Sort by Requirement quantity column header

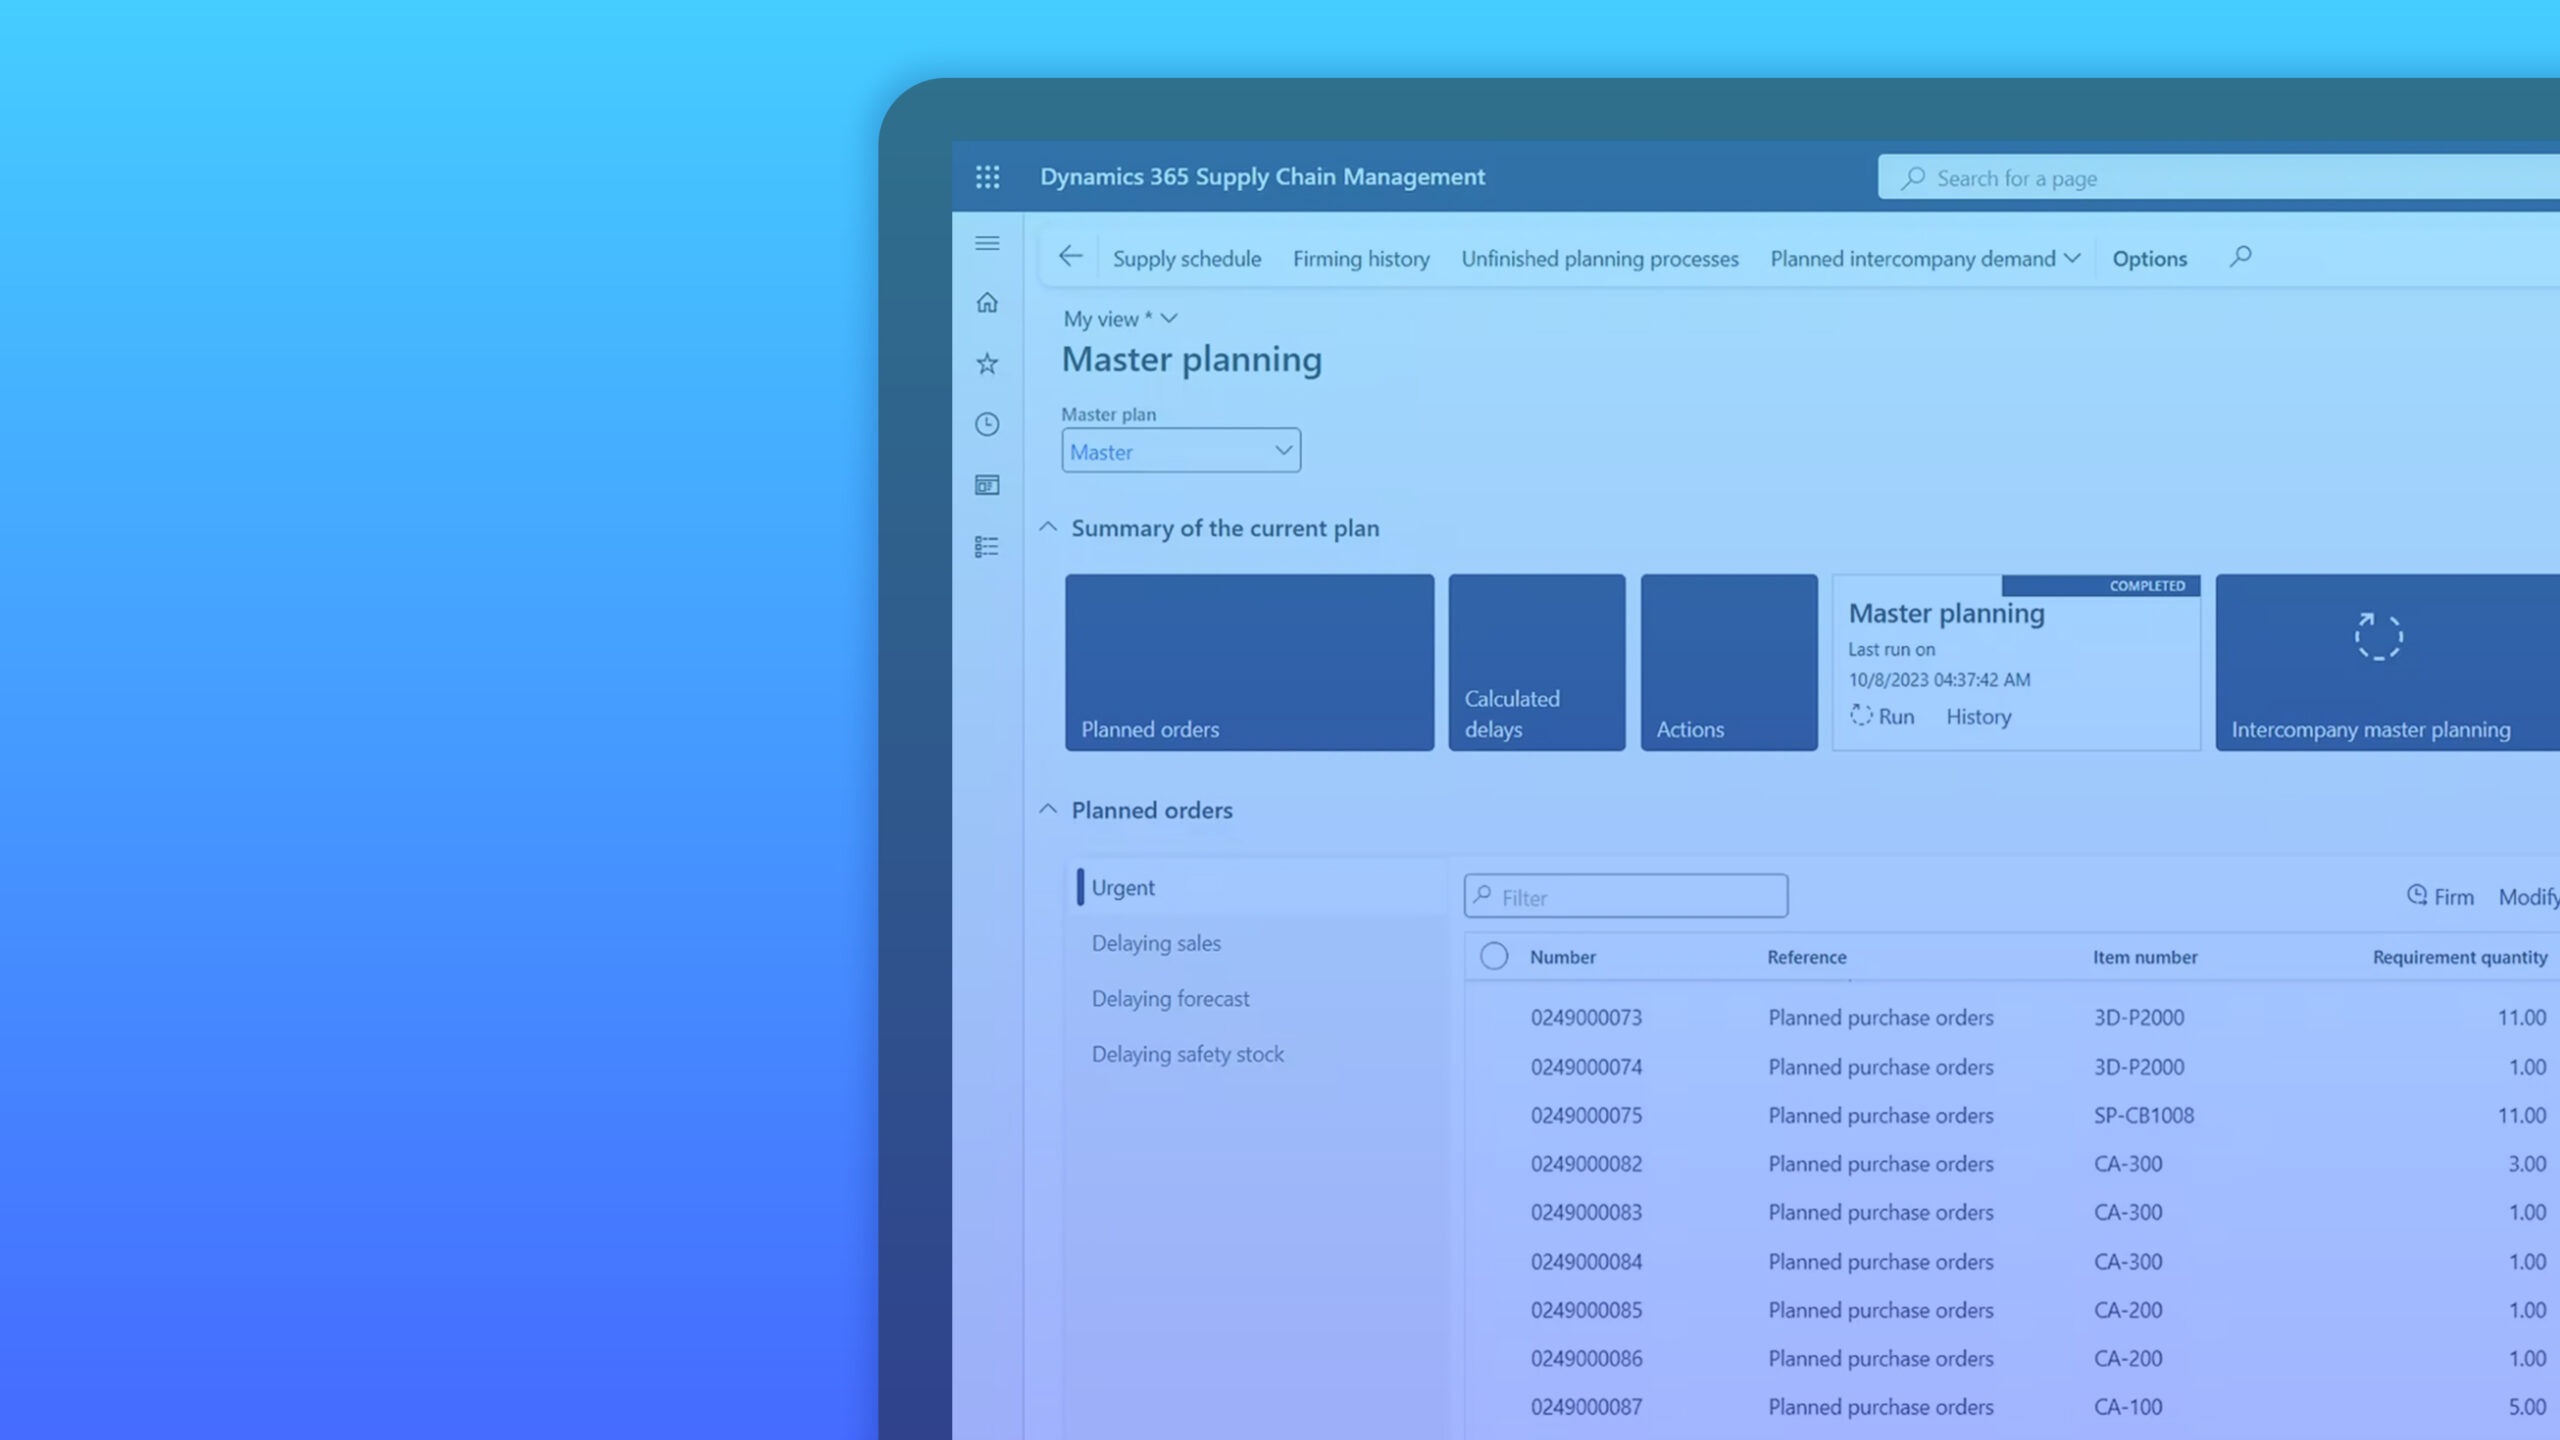[x=2459, y=957]
